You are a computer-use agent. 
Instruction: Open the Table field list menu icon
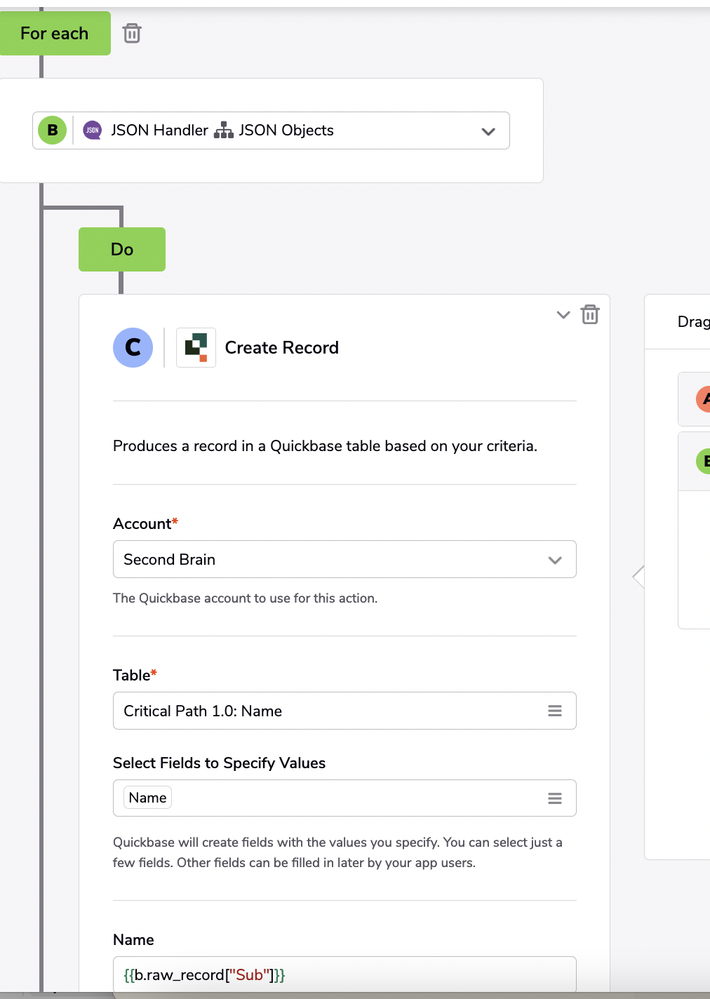click(x=555, y=710)
